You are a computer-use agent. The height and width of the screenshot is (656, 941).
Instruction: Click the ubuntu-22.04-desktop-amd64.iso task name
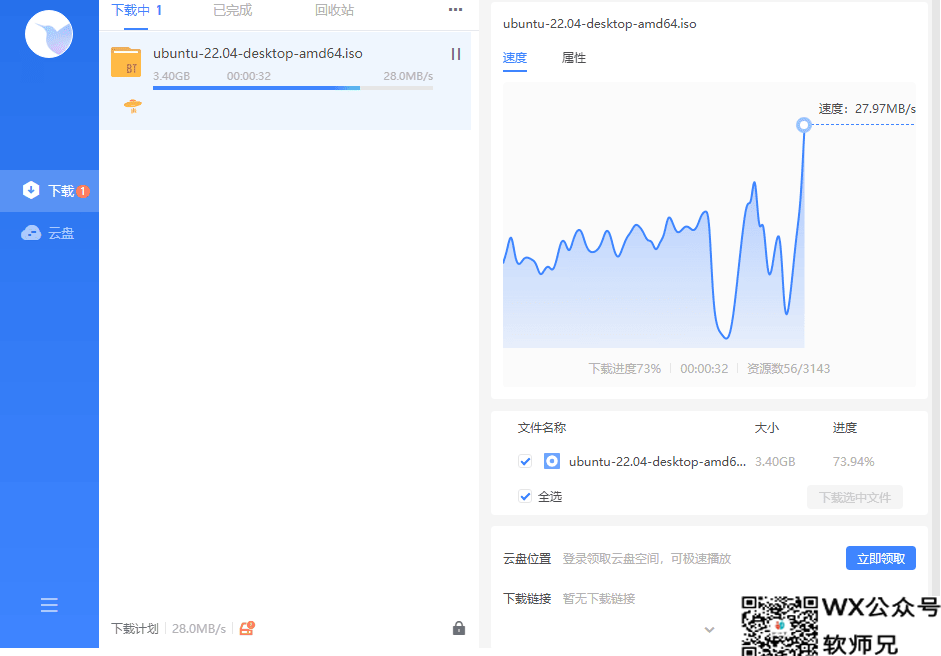pos(257,53)
